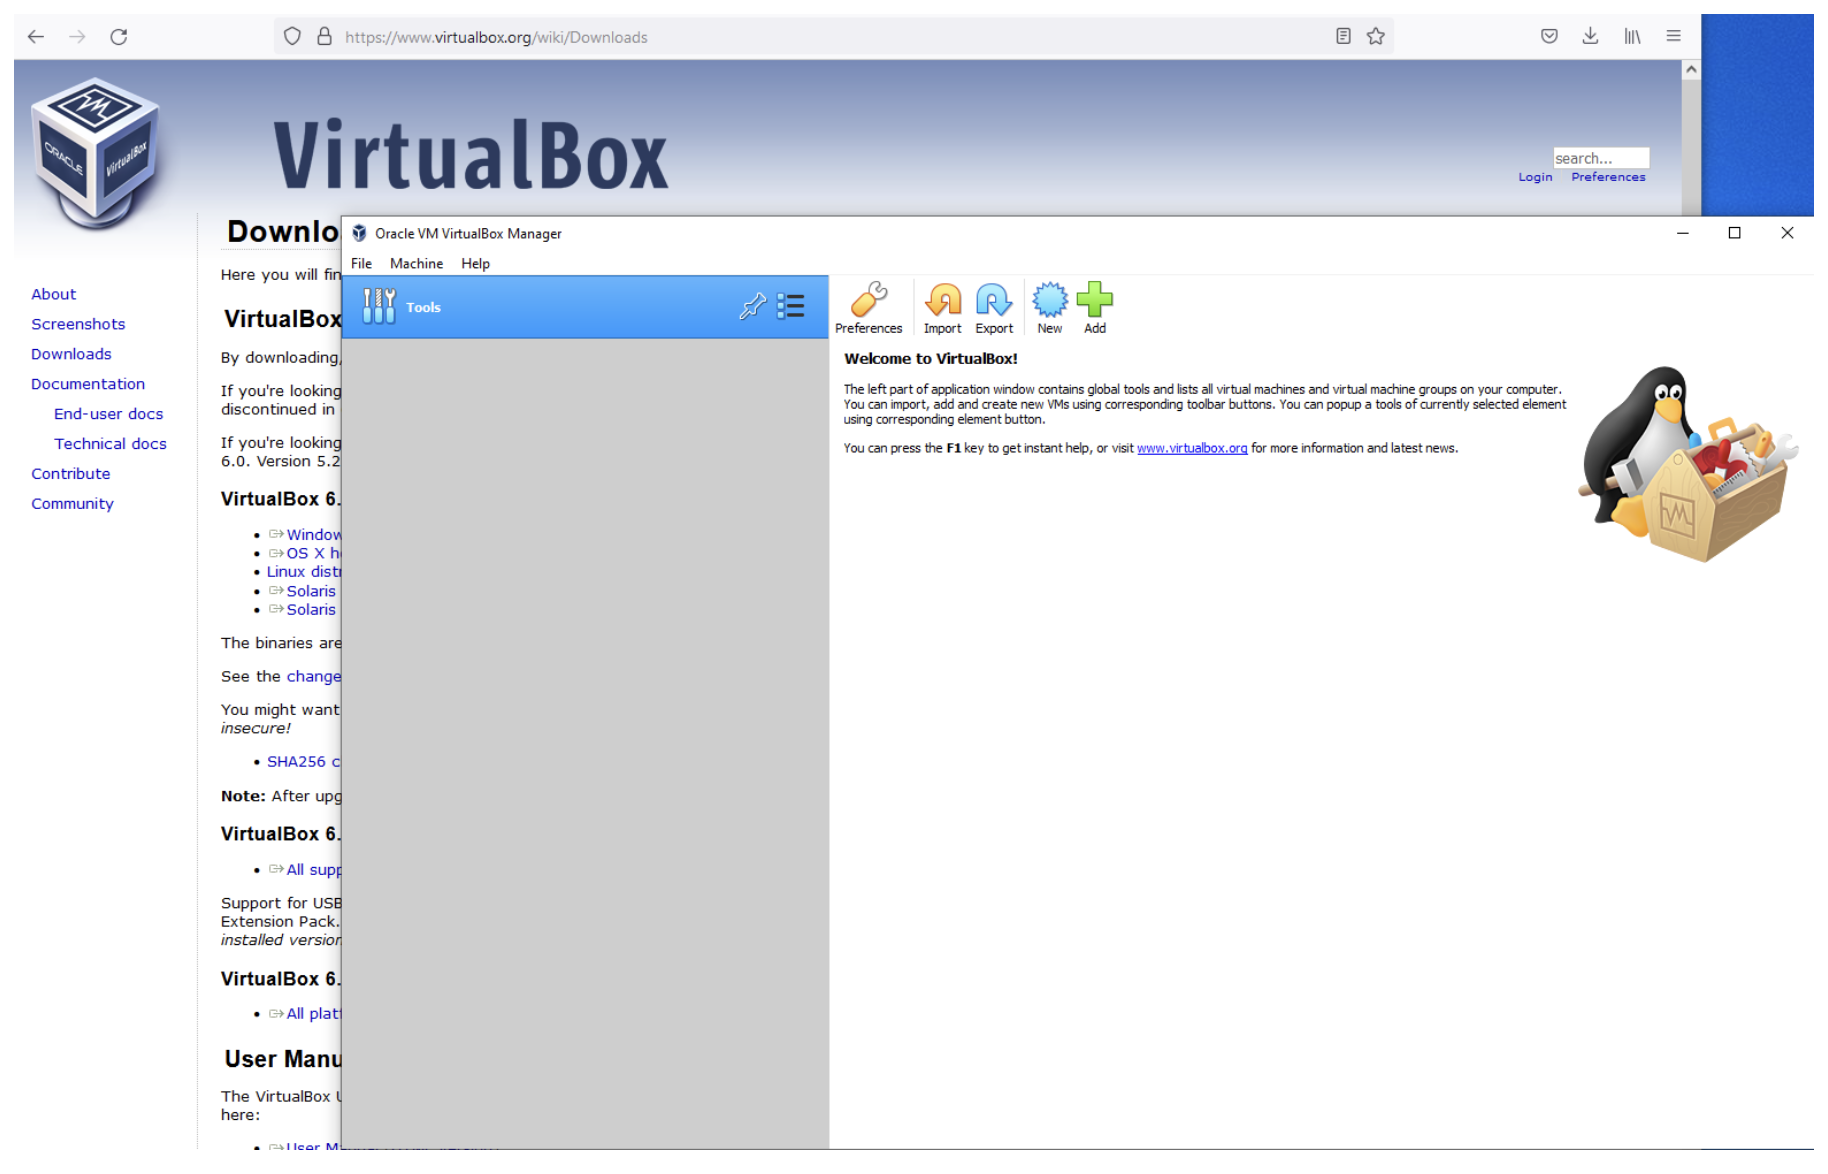Open the browser hamburger menu
Screen dimensions: 1828x1174
point(1673,37)
